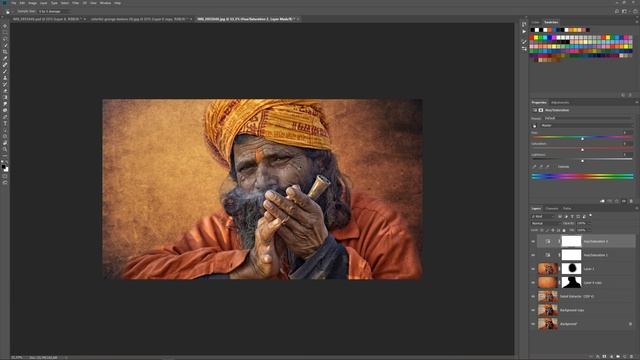
Task: Select the Rectangular Marquee tool
Action: point(5,32)
